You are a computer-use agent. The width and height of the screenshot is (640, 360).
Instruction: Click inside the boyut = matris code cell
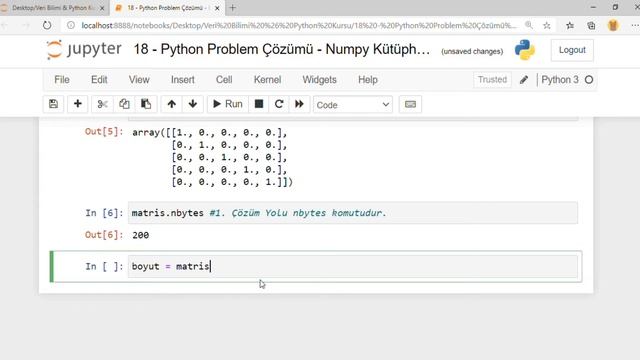point(353,267)
